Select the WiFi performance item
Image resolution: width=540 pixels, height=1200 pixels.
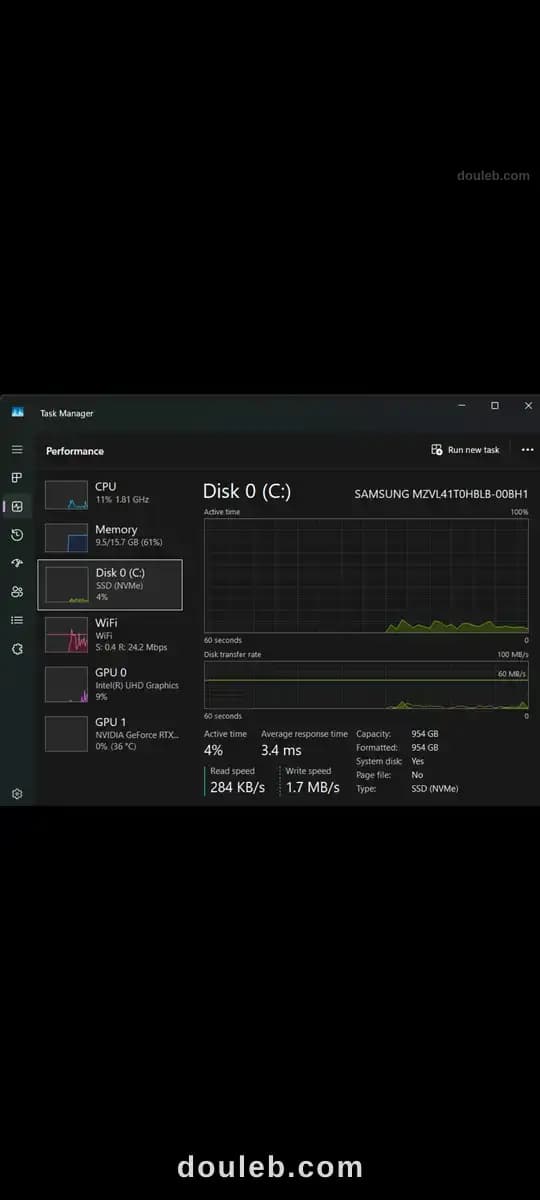pos(110,634)
